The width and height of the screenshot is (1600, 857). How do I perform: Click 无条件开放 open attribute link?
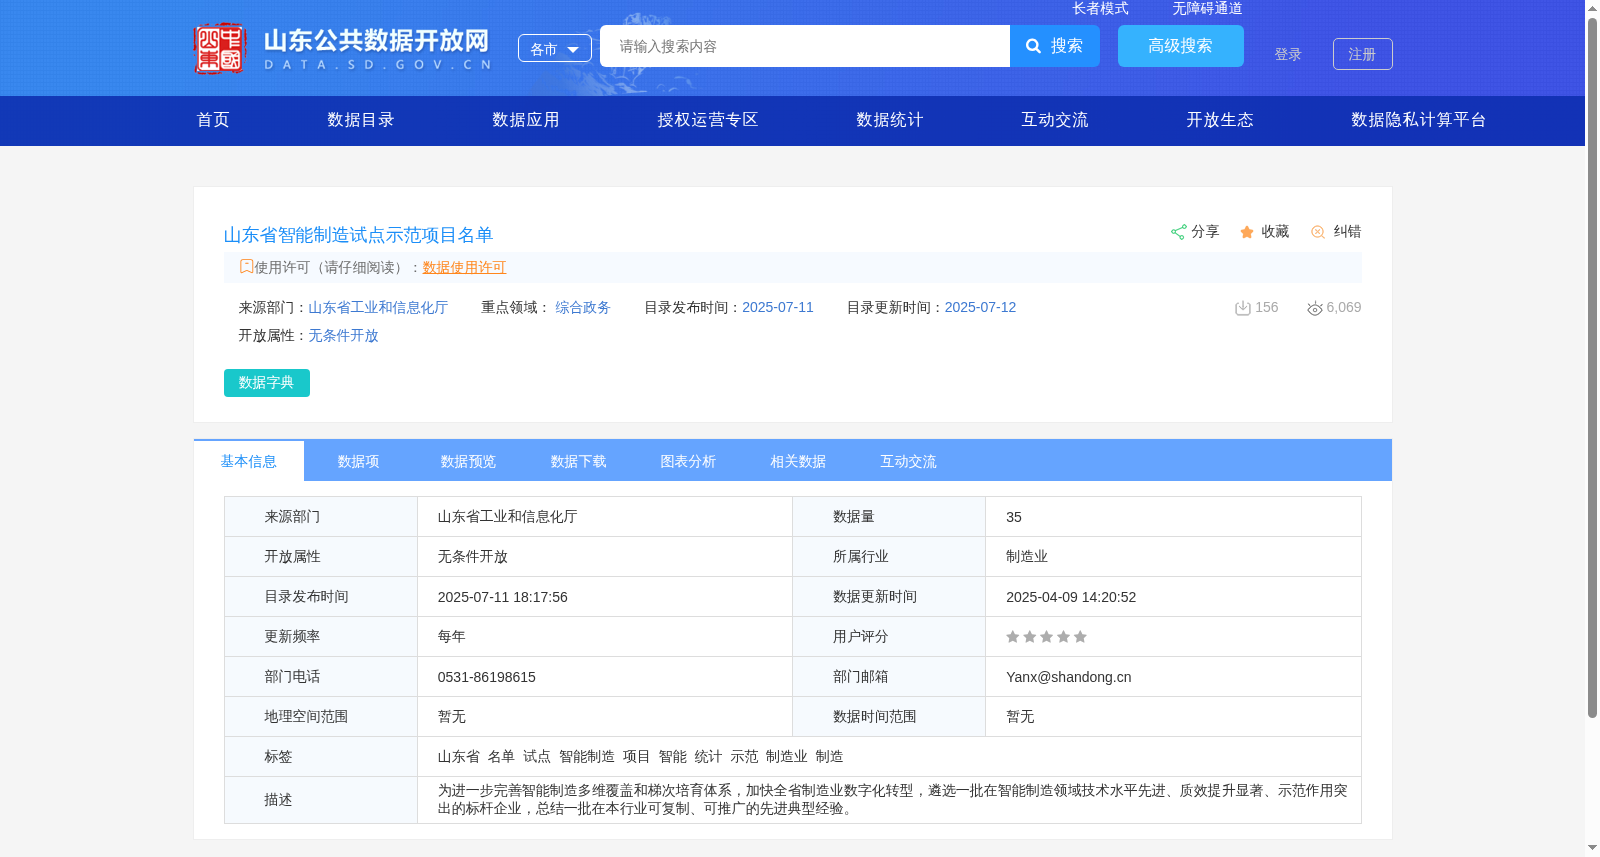[343, 335]
